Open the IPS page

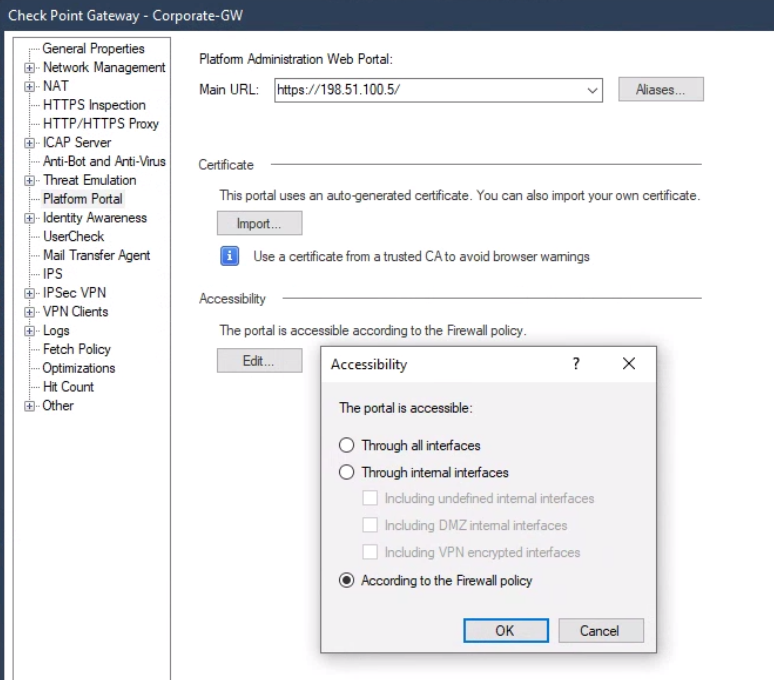(x=53, y=274)
